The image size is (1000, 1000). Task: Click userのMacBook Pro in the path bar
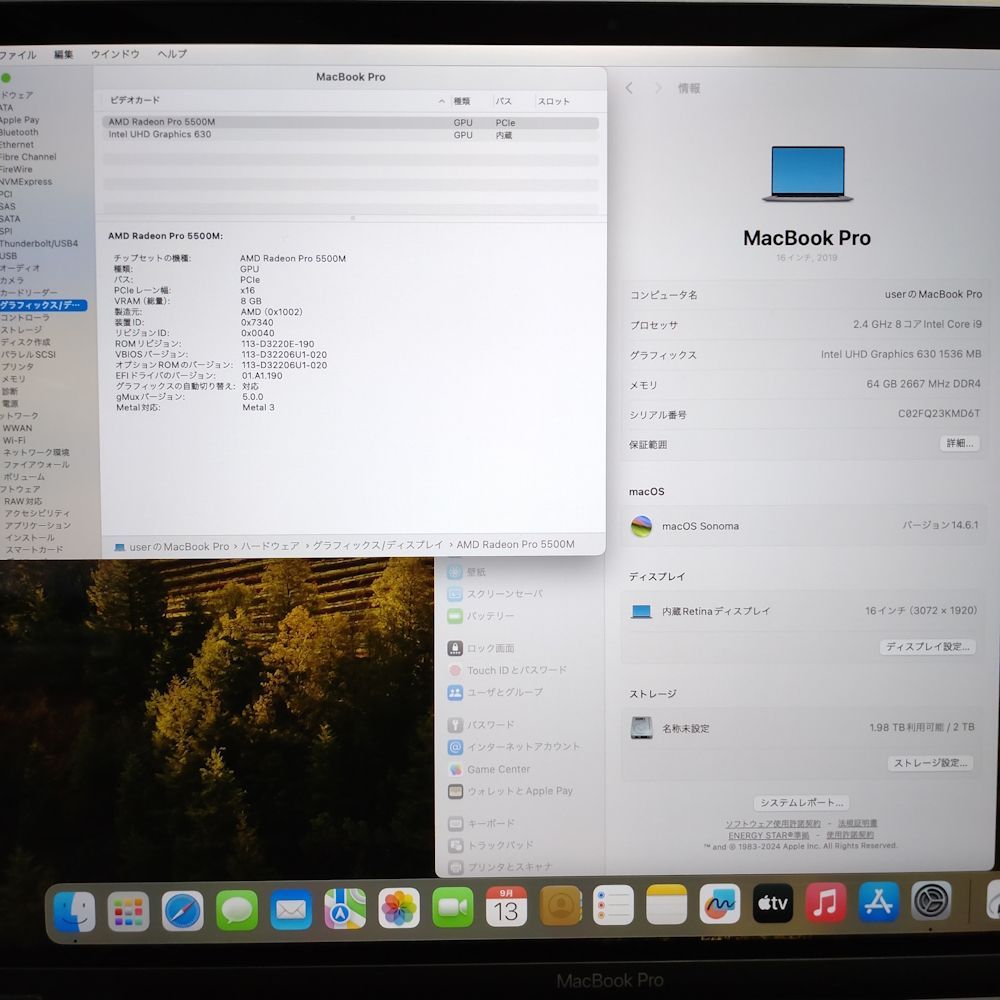coord(172,547)
